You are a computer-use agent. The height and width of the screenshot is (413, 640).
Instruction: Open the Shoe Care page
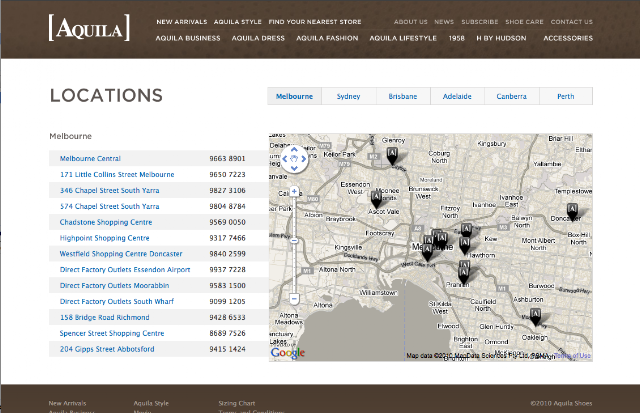tap(524, 22)
